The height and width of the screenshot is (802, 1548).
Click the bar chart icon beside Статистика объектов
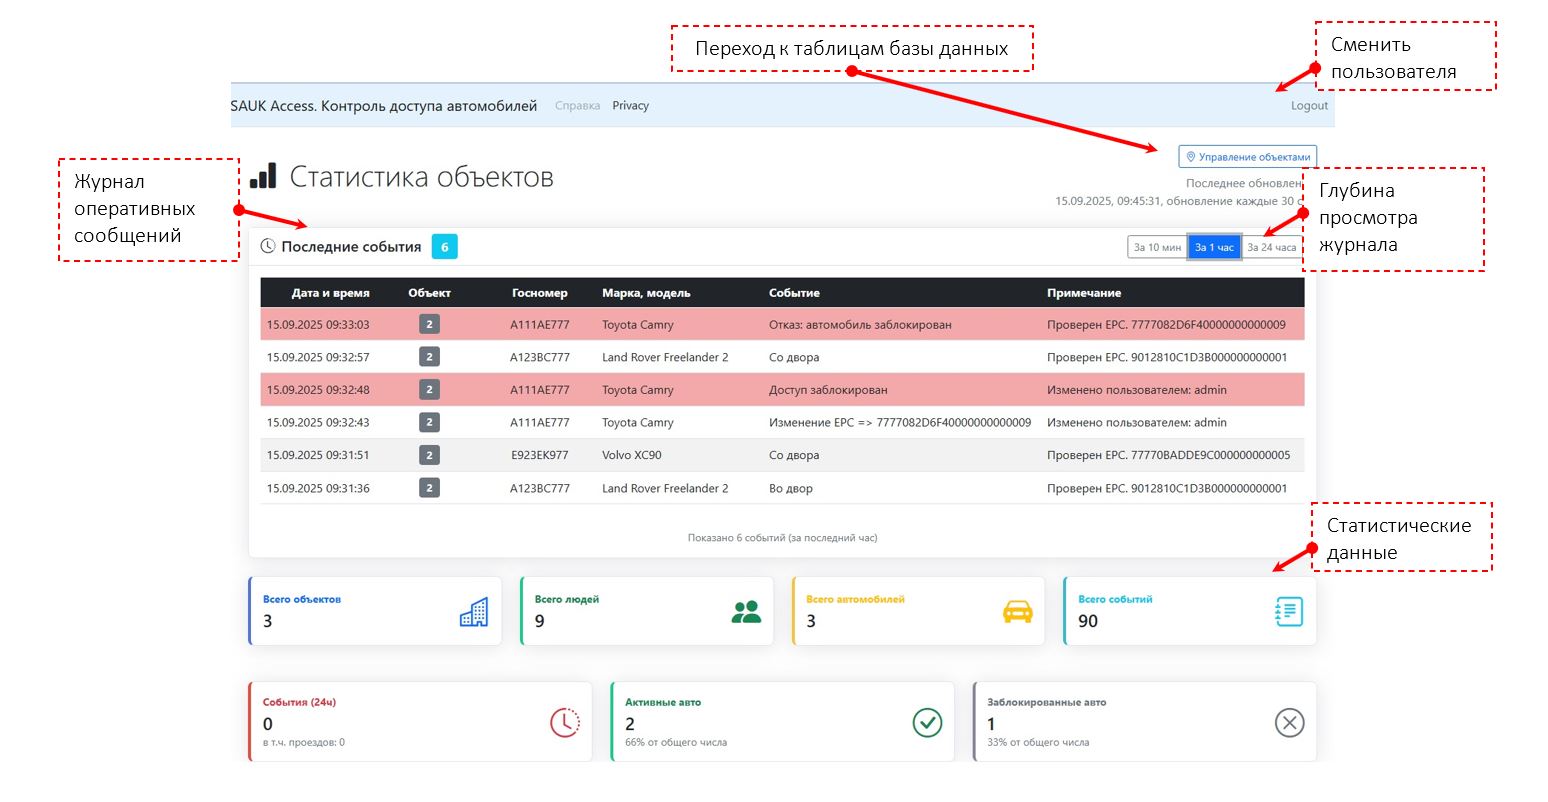point(263,176)
